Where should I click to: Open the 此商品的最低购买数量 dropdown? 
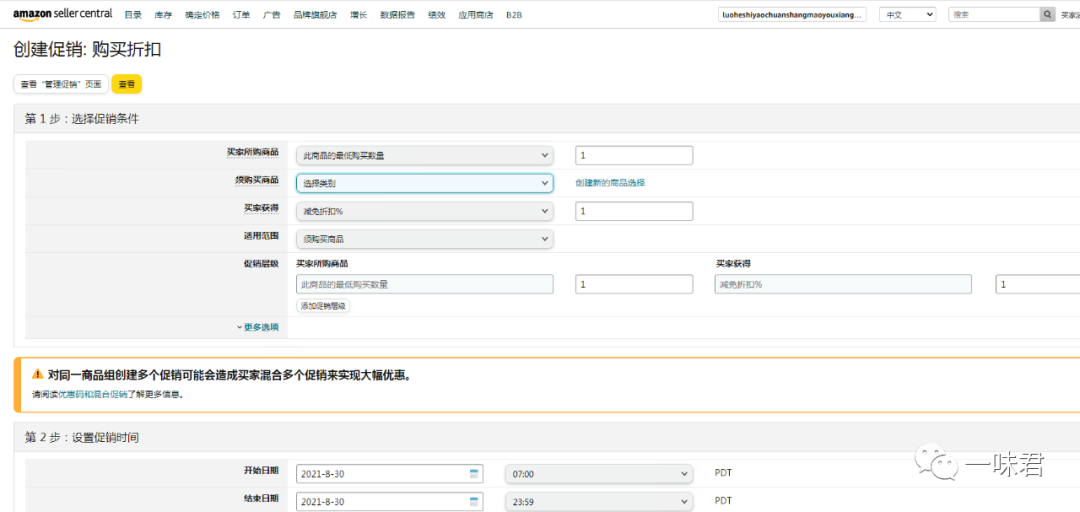(425, 156)
